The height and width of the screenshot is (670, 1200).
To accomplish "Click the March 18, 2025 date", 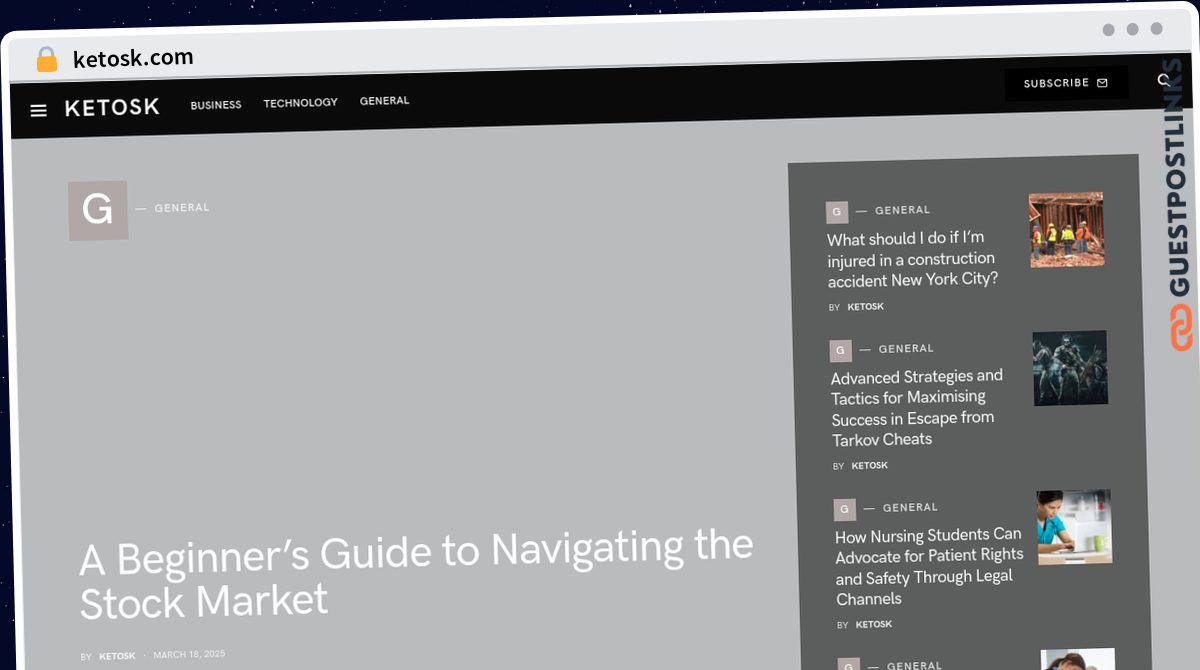I will [x=189, y=654].
